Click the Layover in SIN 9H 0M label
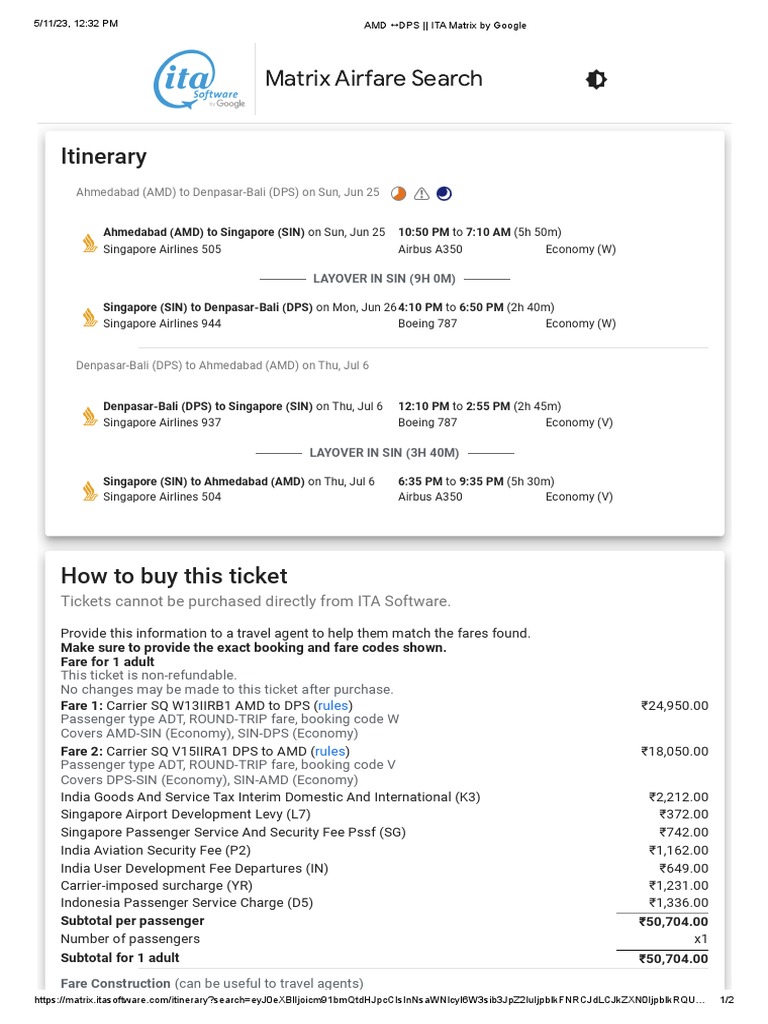 384,279
